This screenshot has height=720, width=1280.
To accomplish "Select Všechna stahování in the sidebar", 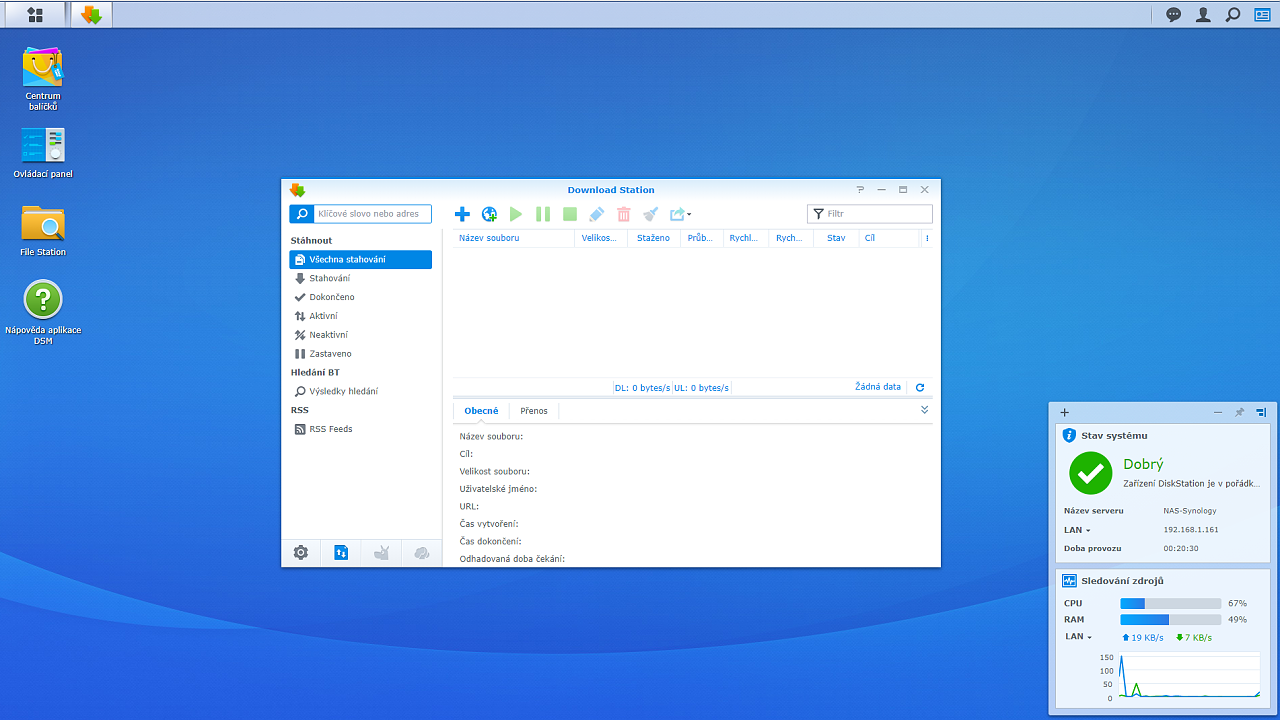I will click(x=361, y=260).
